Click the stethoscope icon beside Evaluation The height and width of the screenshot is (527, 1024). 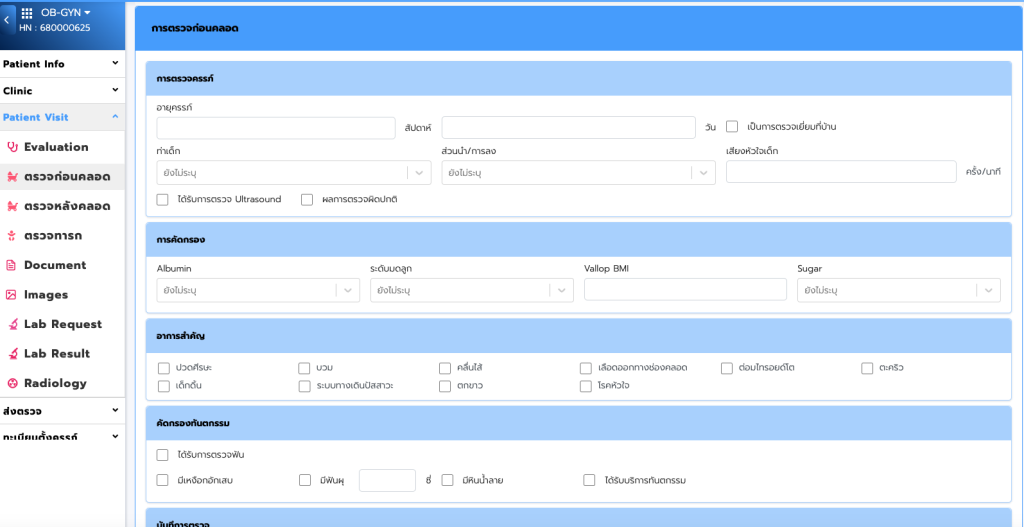click(12, 147)
